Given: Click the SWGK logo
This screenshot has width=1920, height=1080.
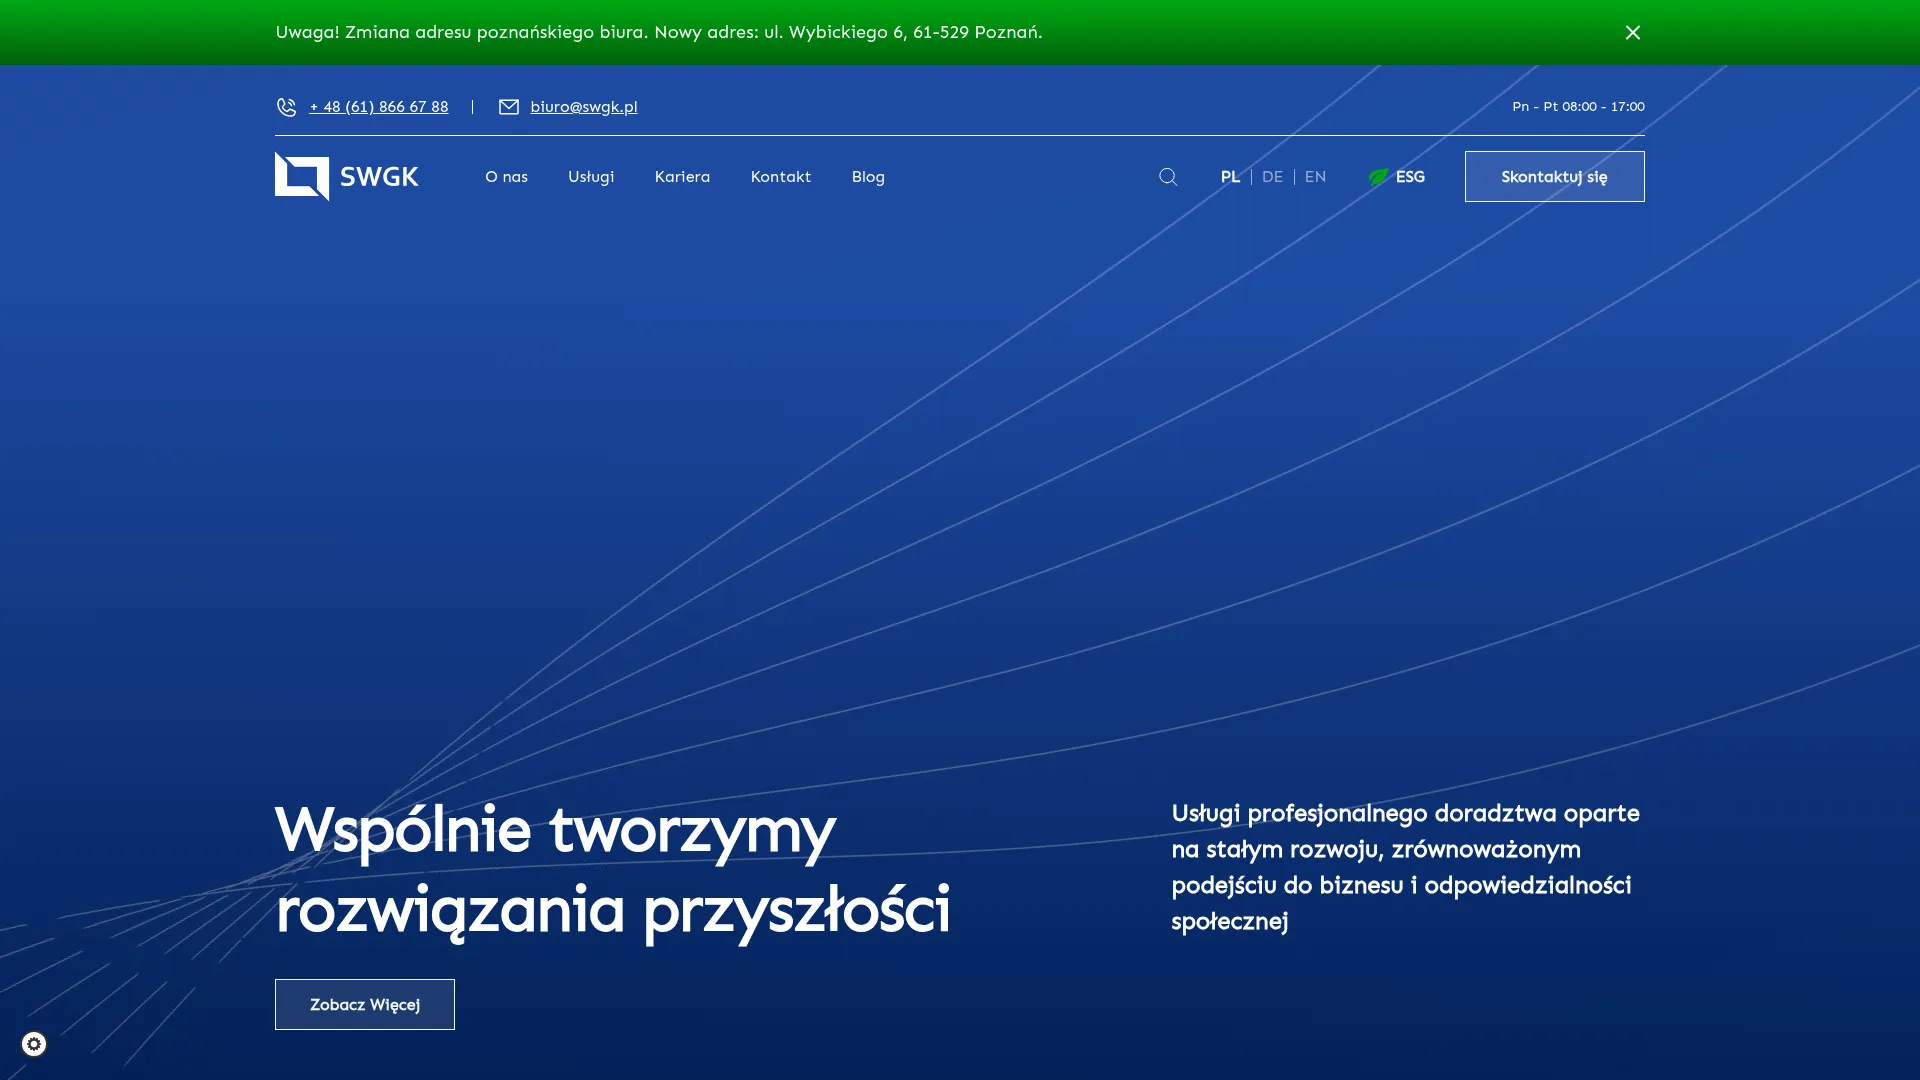Looking at the screenshot, I should (x=346, y=176).
